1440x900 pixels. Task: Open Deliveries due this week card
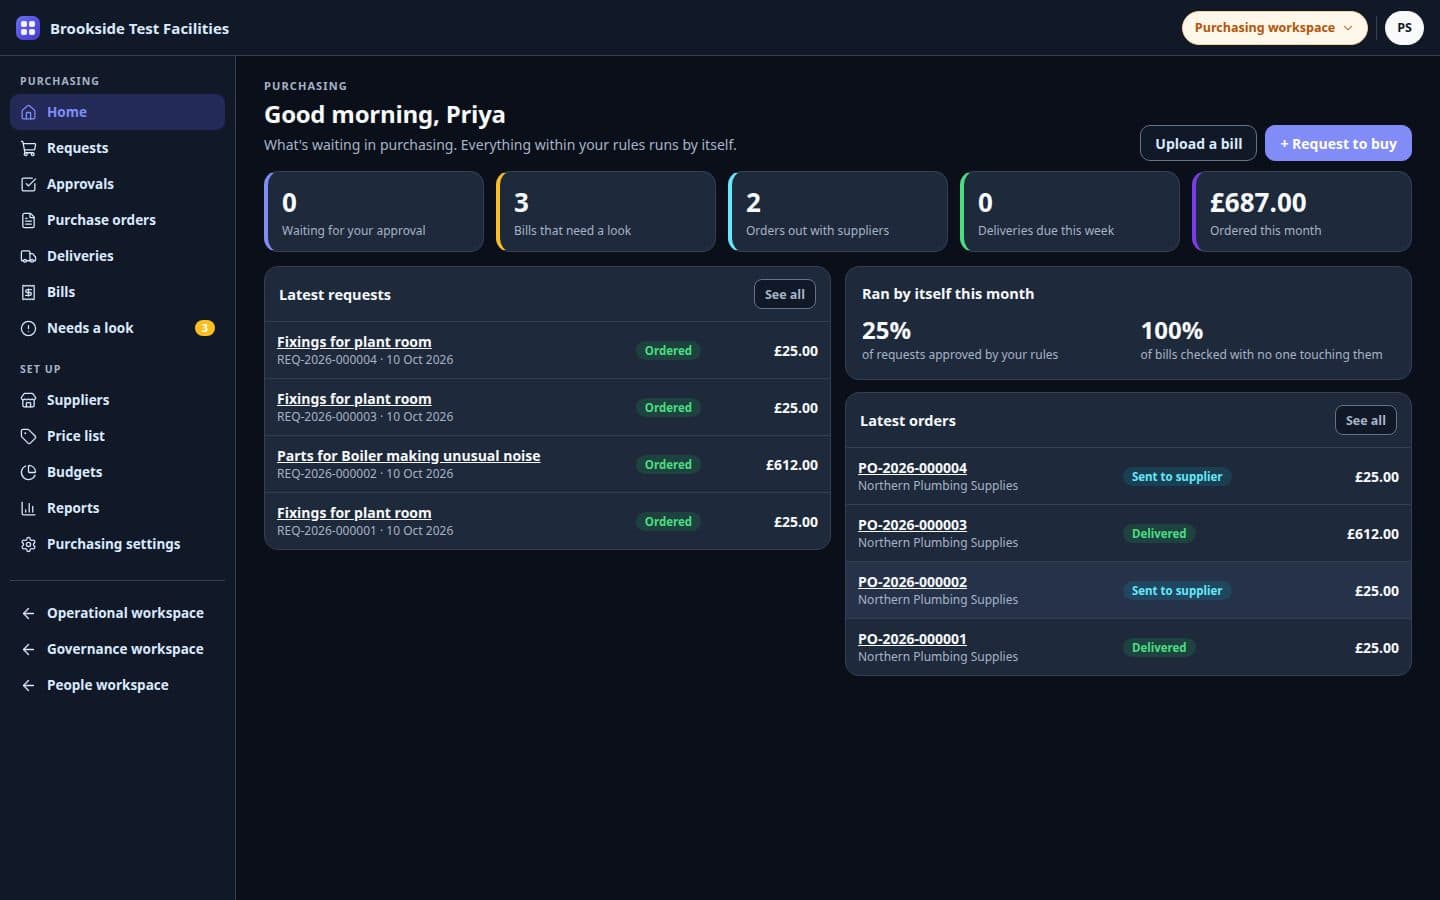(1070, 211)
